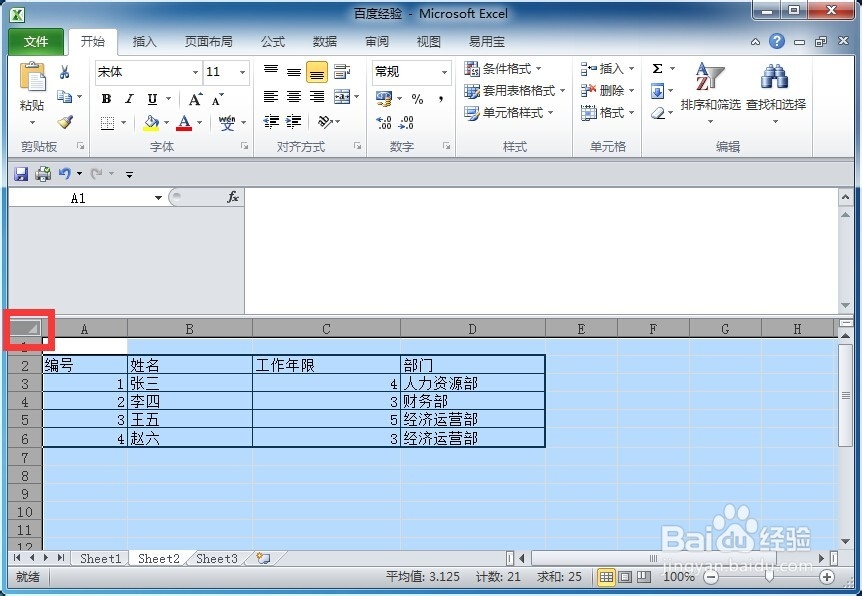Click the Format Painter brush icon

click(65, 121)
